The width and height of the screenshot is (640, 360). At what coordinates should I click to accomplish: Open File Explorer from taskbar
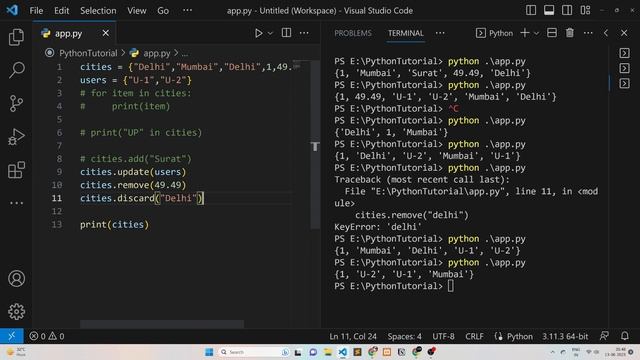click(328, 352)
